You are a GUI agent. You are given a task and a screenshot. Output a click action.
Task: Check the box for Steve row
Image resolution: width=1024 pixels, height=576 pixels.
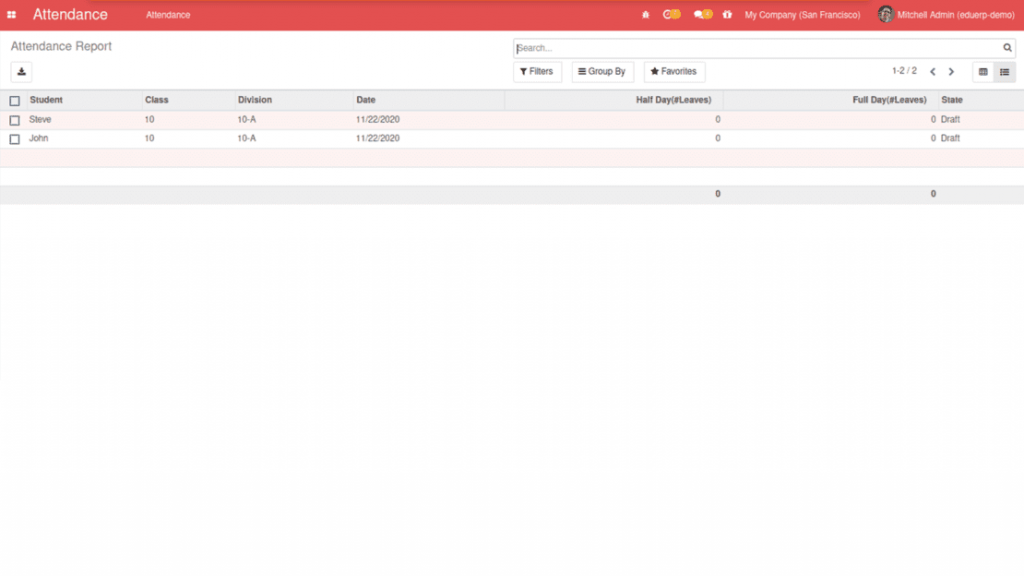coord(14,120)
